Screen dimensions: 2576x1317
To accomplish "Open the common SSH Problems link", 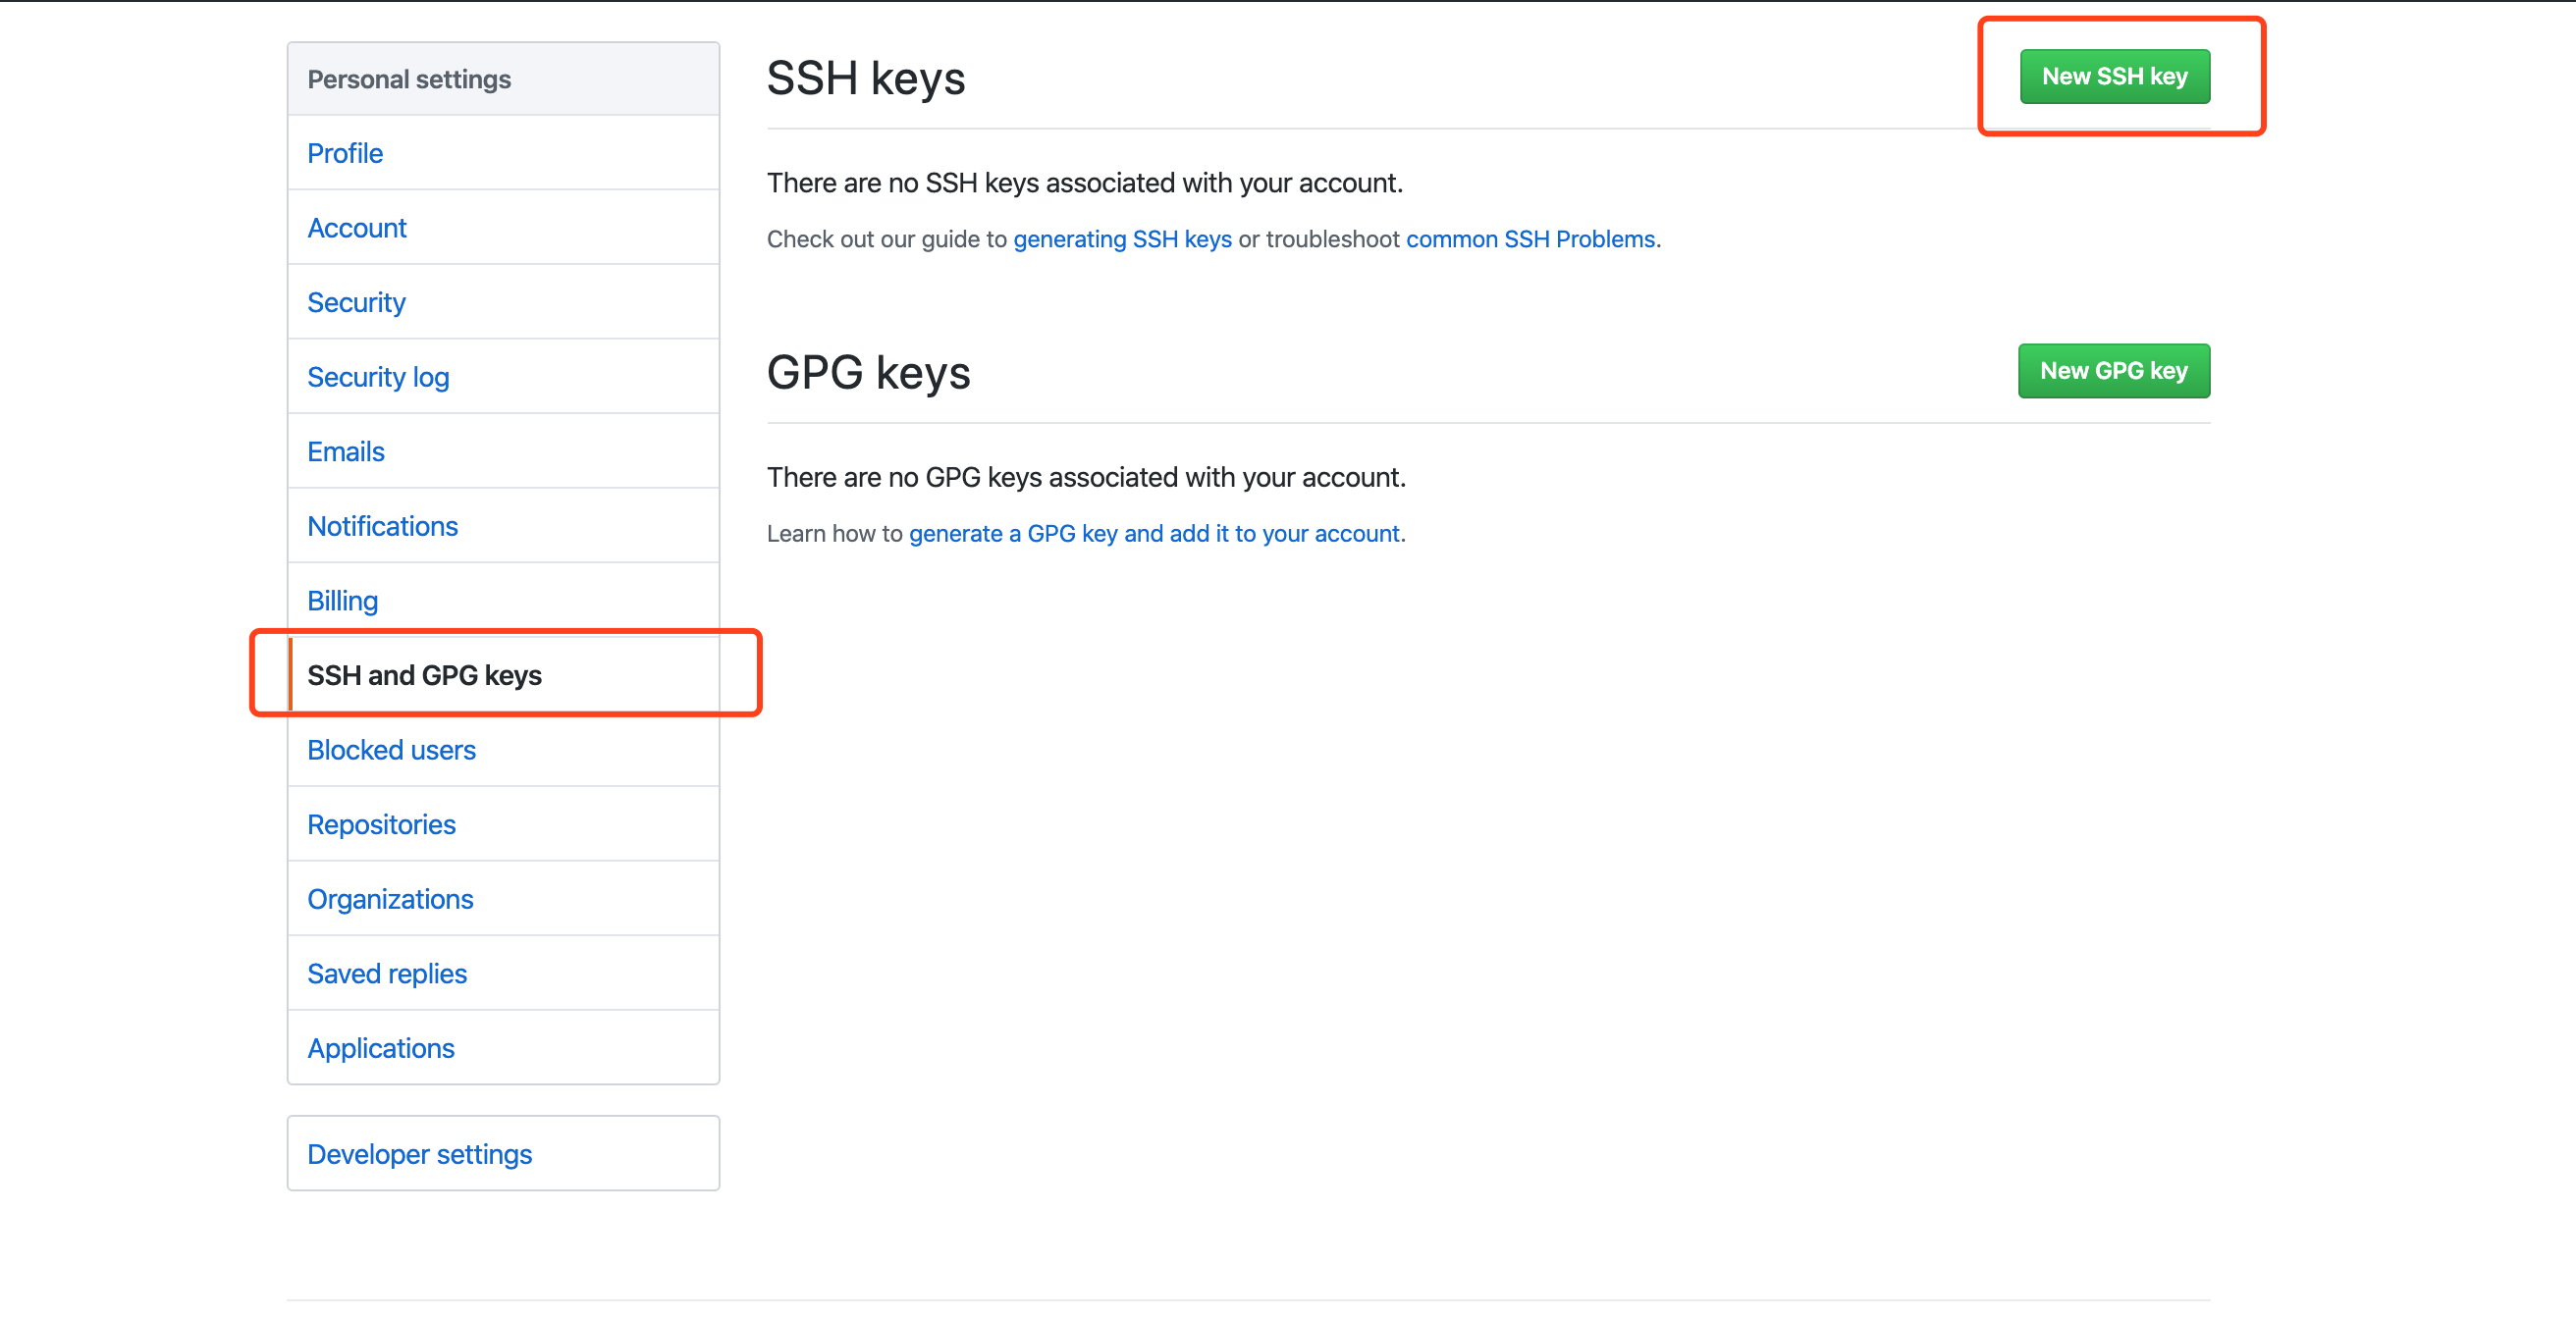I will tap(1530, 239).
